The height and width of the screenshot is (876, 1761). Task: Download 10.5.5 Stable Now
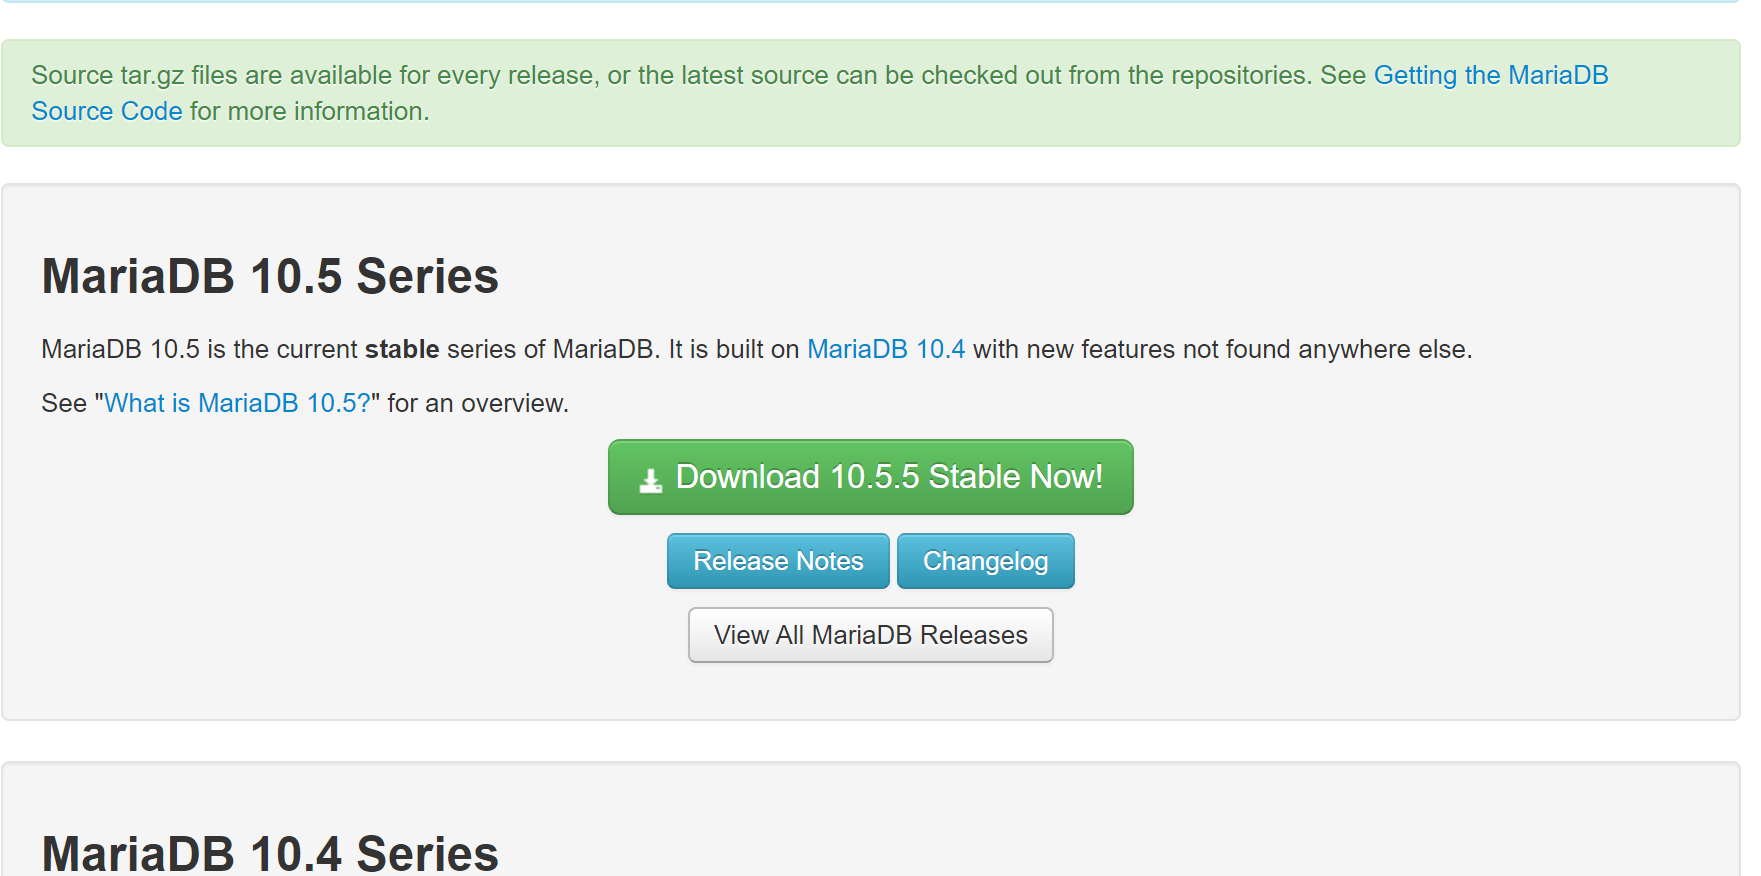tap(888, 477)
